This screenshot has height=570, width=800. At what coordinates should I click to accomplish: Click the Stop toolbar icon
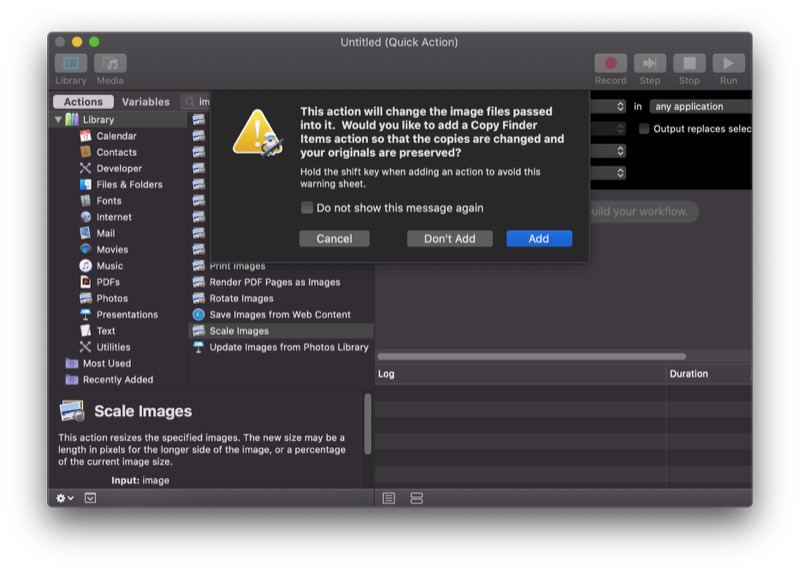[689, 63]
